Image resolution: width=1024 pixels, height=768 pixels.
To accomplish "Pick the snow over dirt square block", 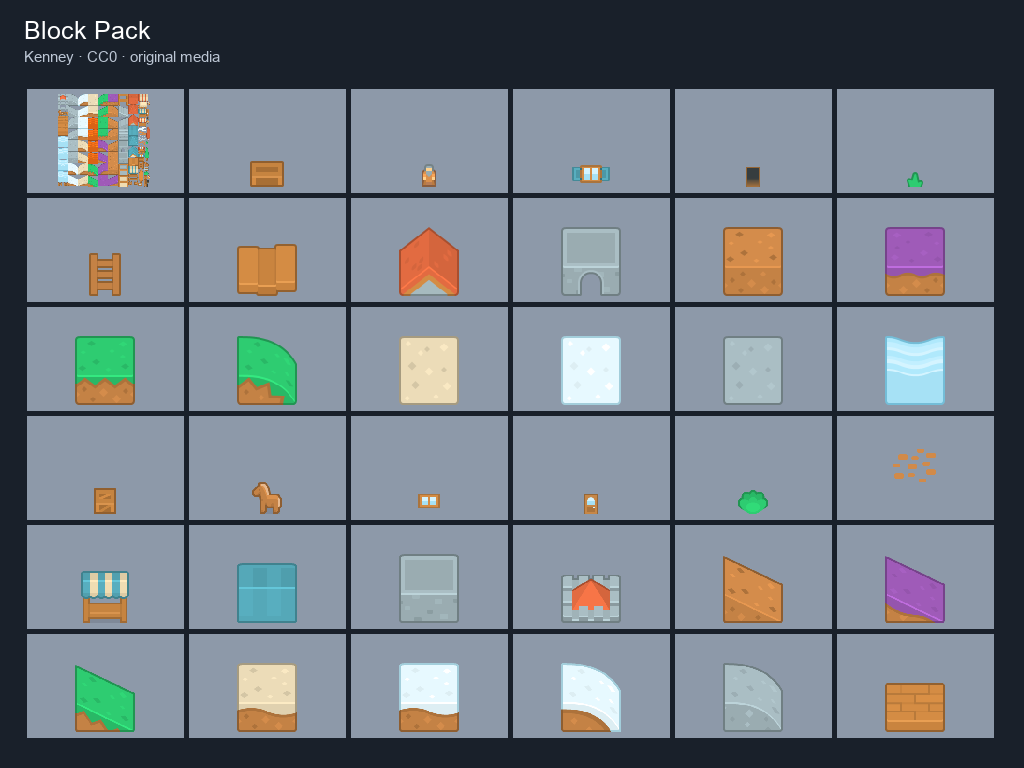I will pos(429,697).
